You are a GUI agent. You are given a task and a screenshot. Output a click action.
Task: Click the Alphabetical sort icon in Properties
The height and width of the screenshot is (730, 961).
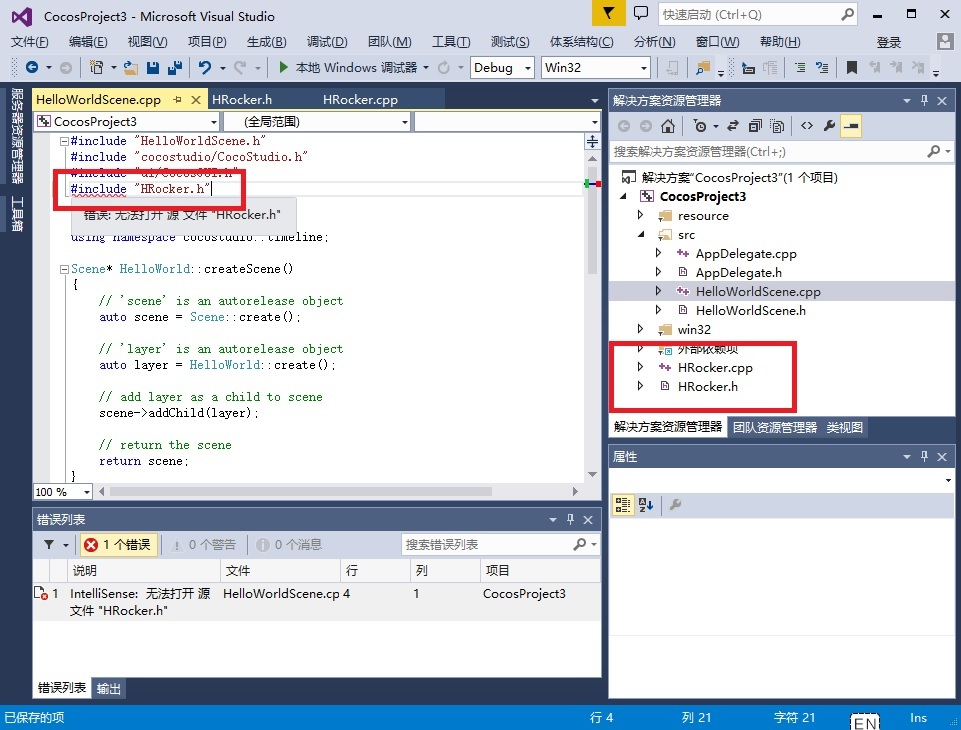646,505
